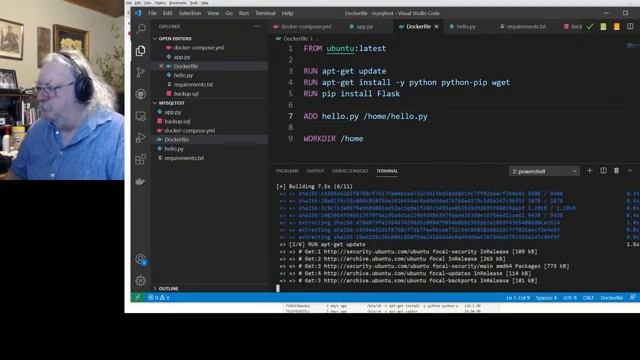Collapse the OPEN EDITORS section
This screenshot has height=360, width=640.
tap(175, 38)
